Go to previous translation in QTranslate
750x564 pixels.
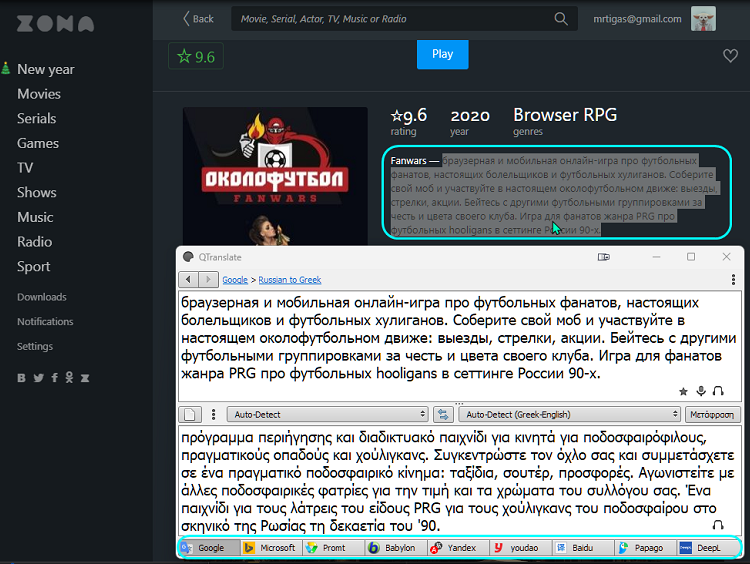pos(188,279)
